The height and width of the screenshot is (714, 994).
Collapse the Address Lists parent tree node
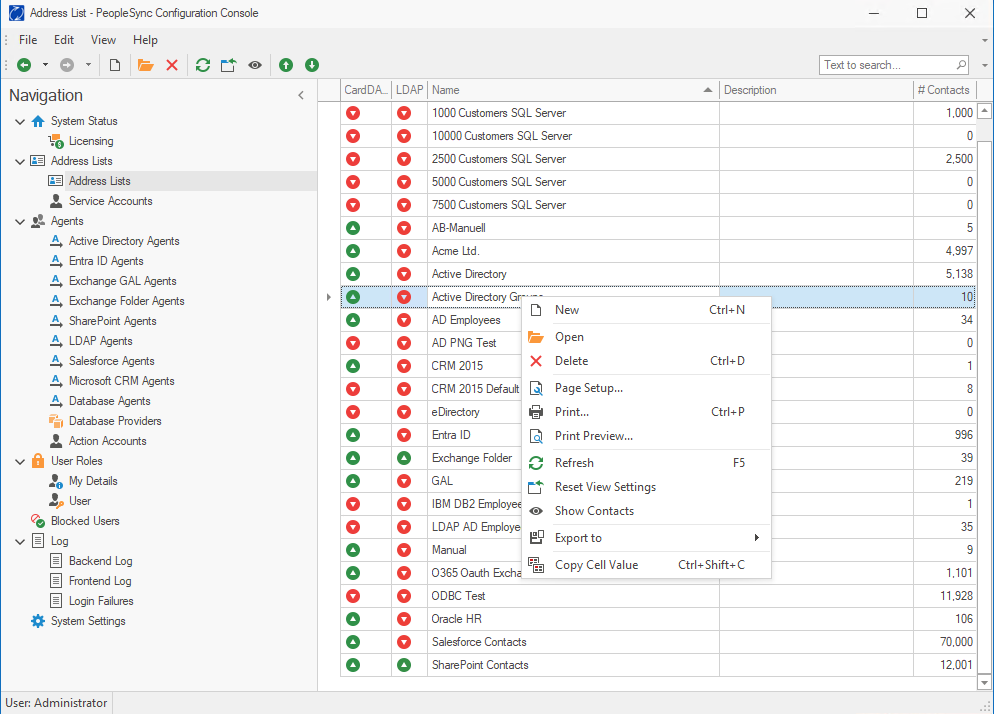click(x=20, y=161)
